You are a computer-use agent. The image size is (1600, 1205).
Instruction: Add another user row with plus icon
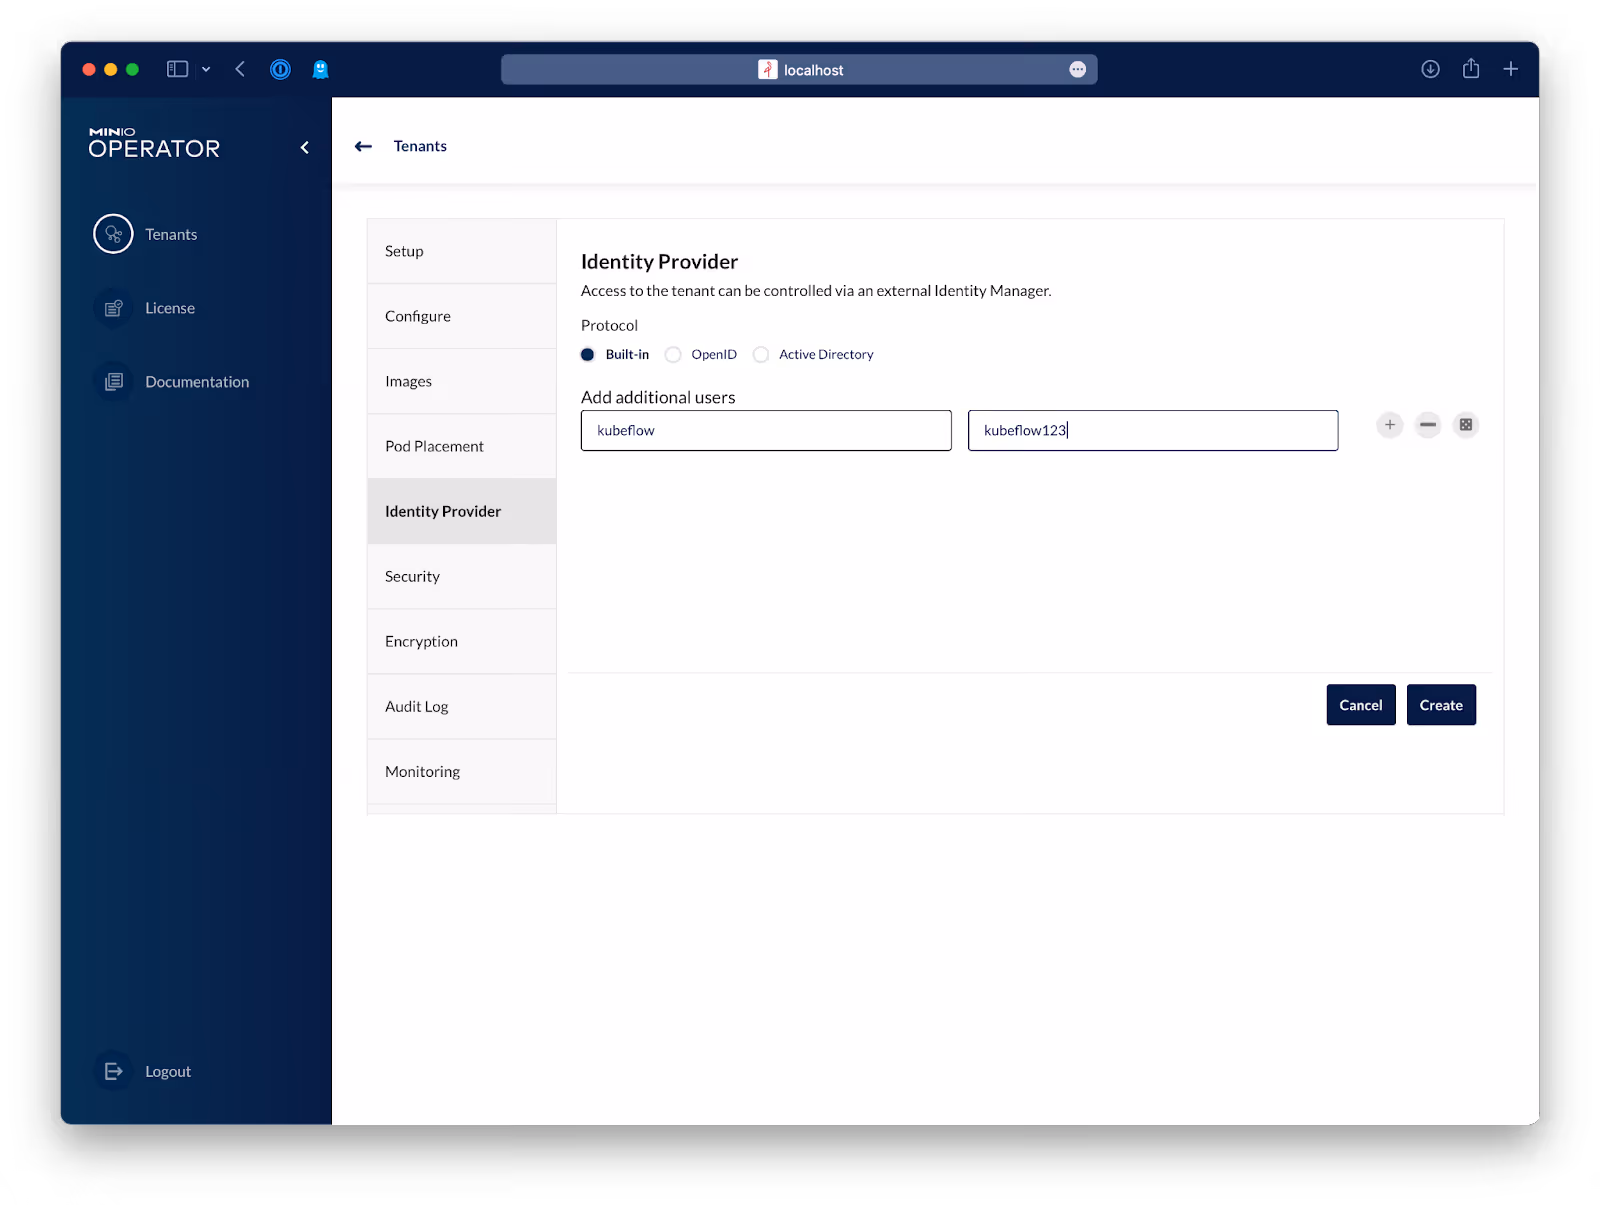1389,425
